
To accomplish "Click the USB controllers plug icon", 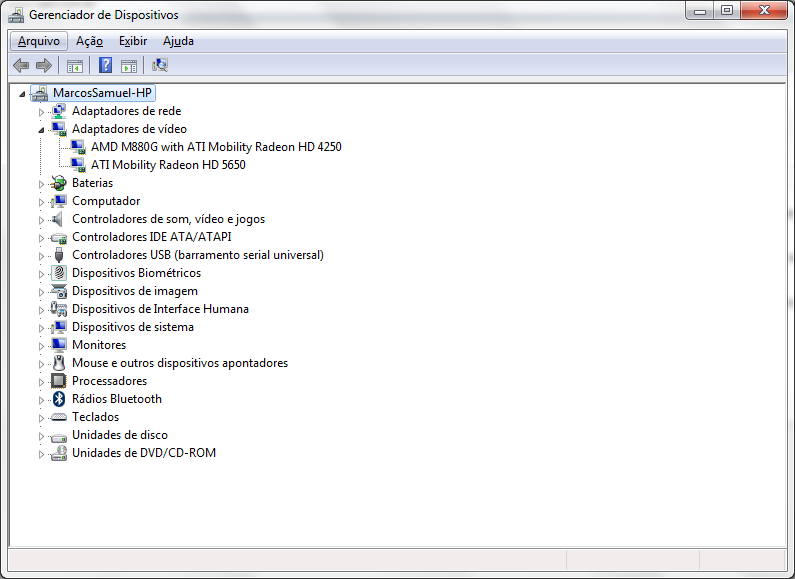I will pos(59,255).
